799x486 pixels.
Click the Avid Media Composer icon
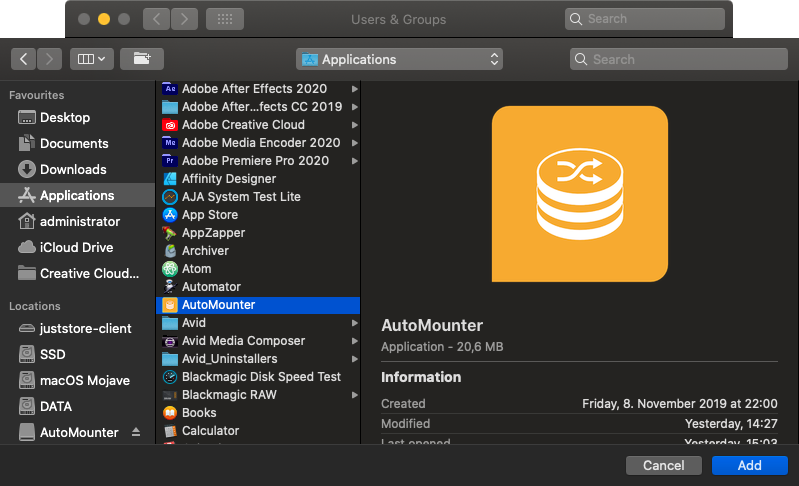point(170,341)
